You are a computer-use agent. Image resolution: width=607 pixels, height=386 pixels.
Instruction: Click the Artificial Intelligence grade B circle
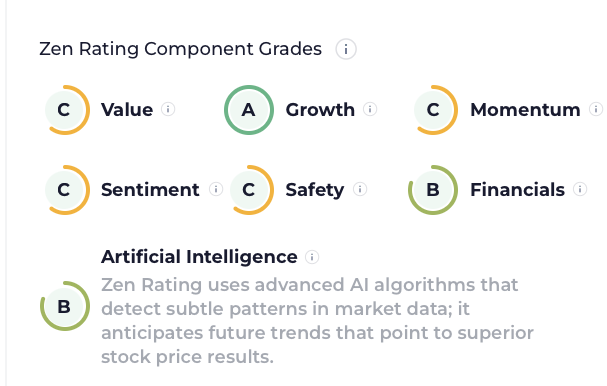pos(65,306)
